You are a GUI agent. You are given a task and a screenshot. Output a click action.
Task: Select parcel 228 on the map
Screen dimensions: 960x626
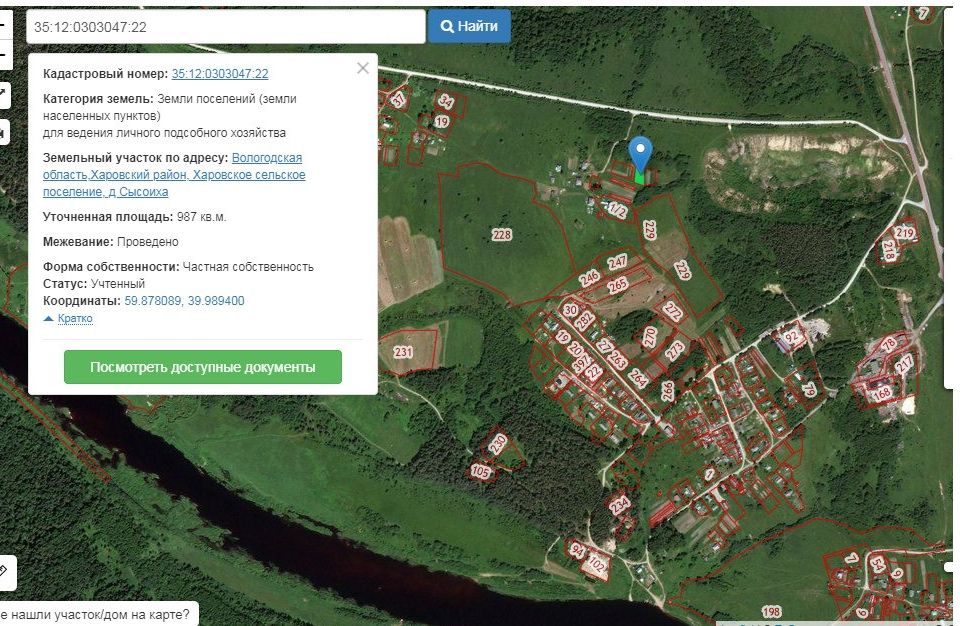[501, 234]
